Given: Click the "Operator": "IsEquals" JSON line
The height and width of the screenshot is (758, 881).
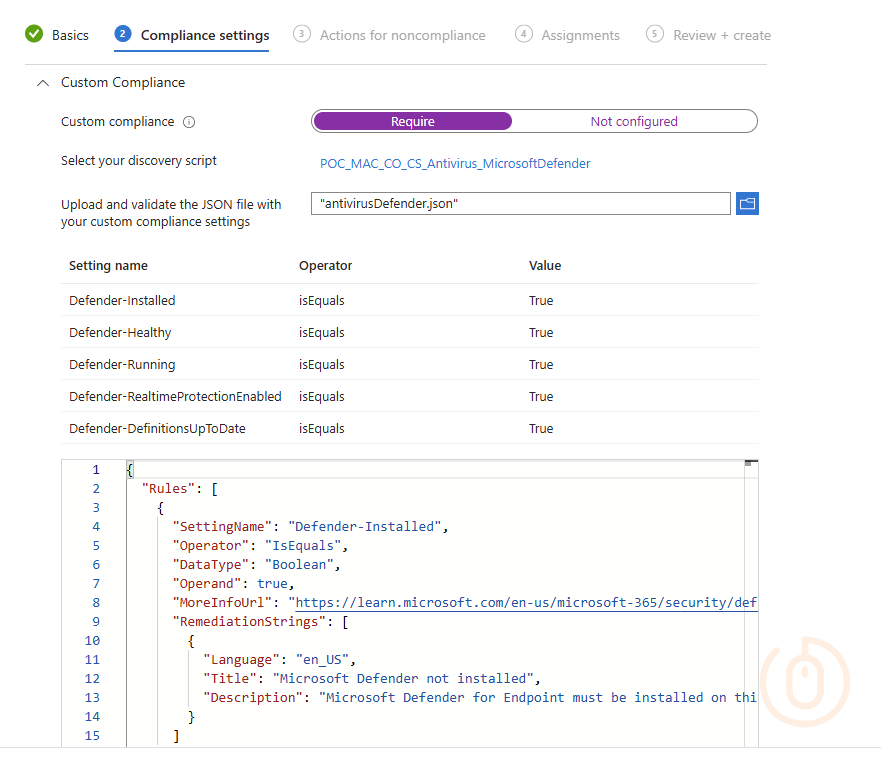Looking at the screenshot, I should tap(260, 546).
